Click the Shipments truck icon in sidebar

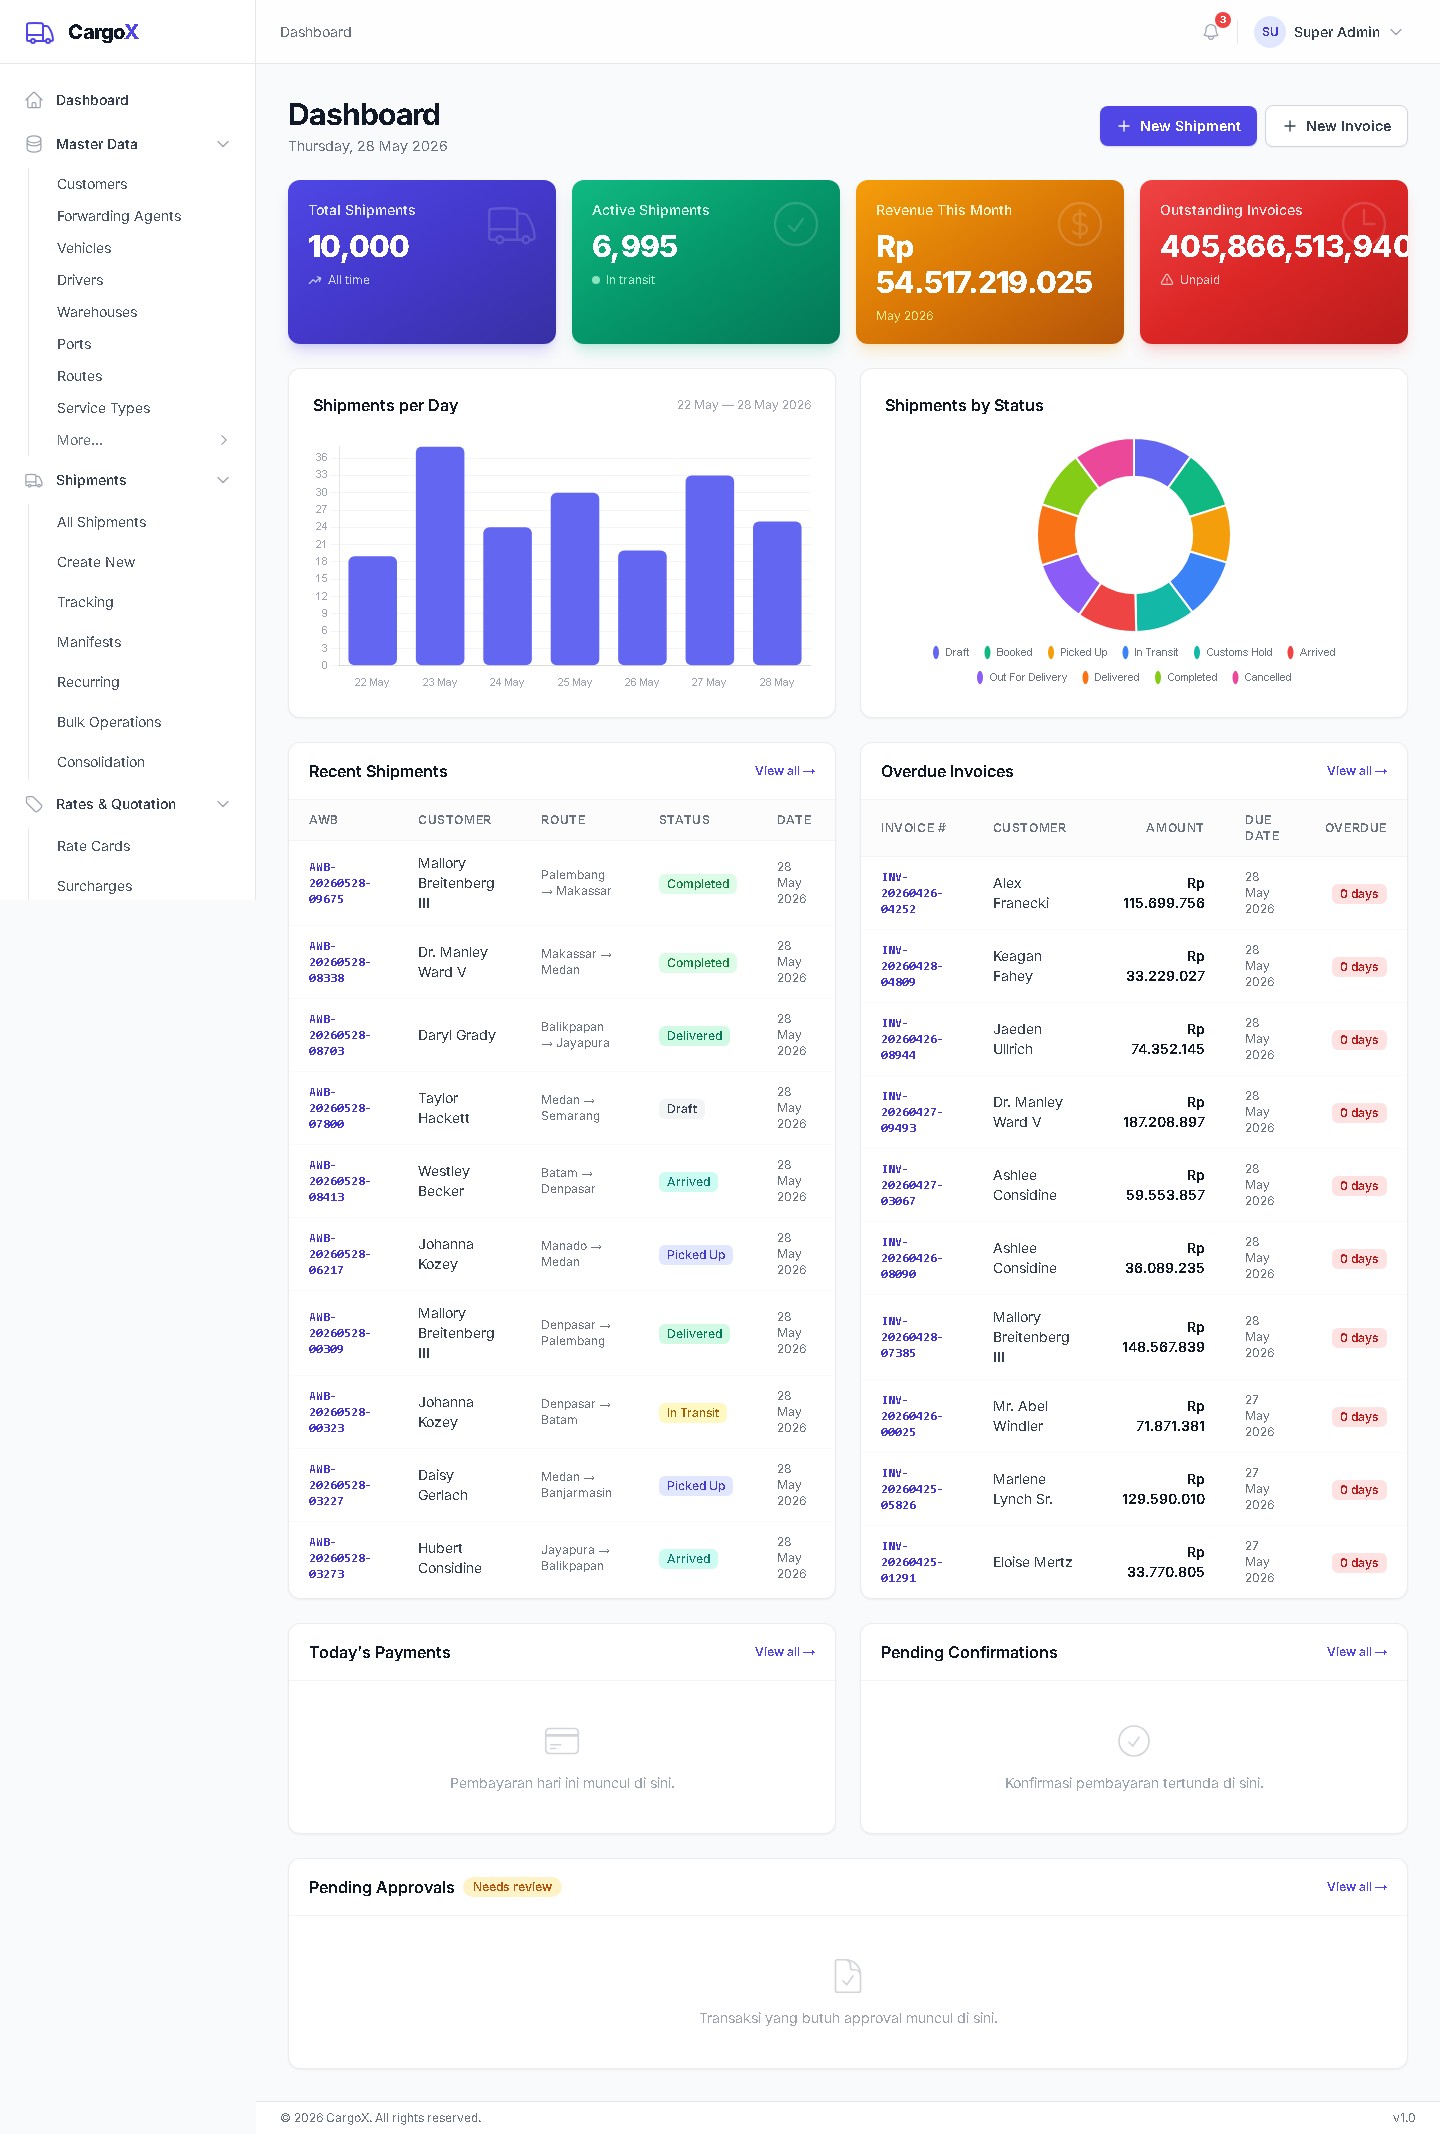tap(34, 480)
